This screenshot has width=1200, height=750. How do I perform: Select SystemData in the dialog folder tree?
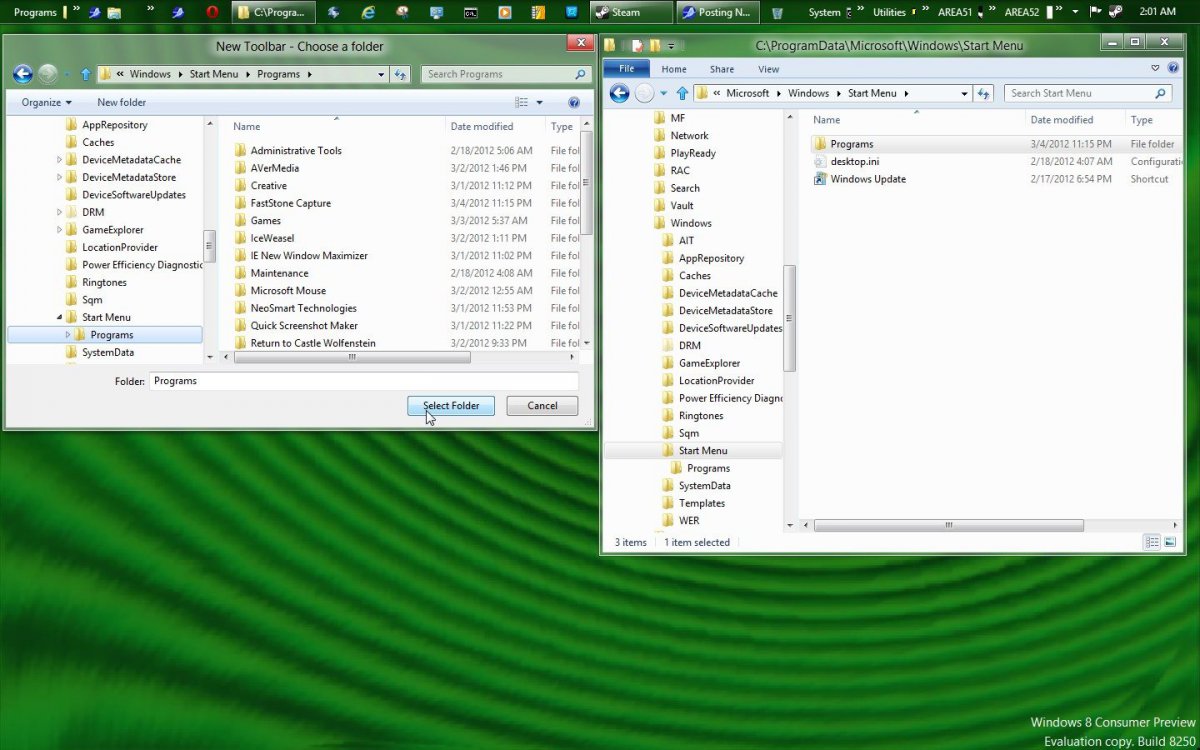tap(108, 352)
